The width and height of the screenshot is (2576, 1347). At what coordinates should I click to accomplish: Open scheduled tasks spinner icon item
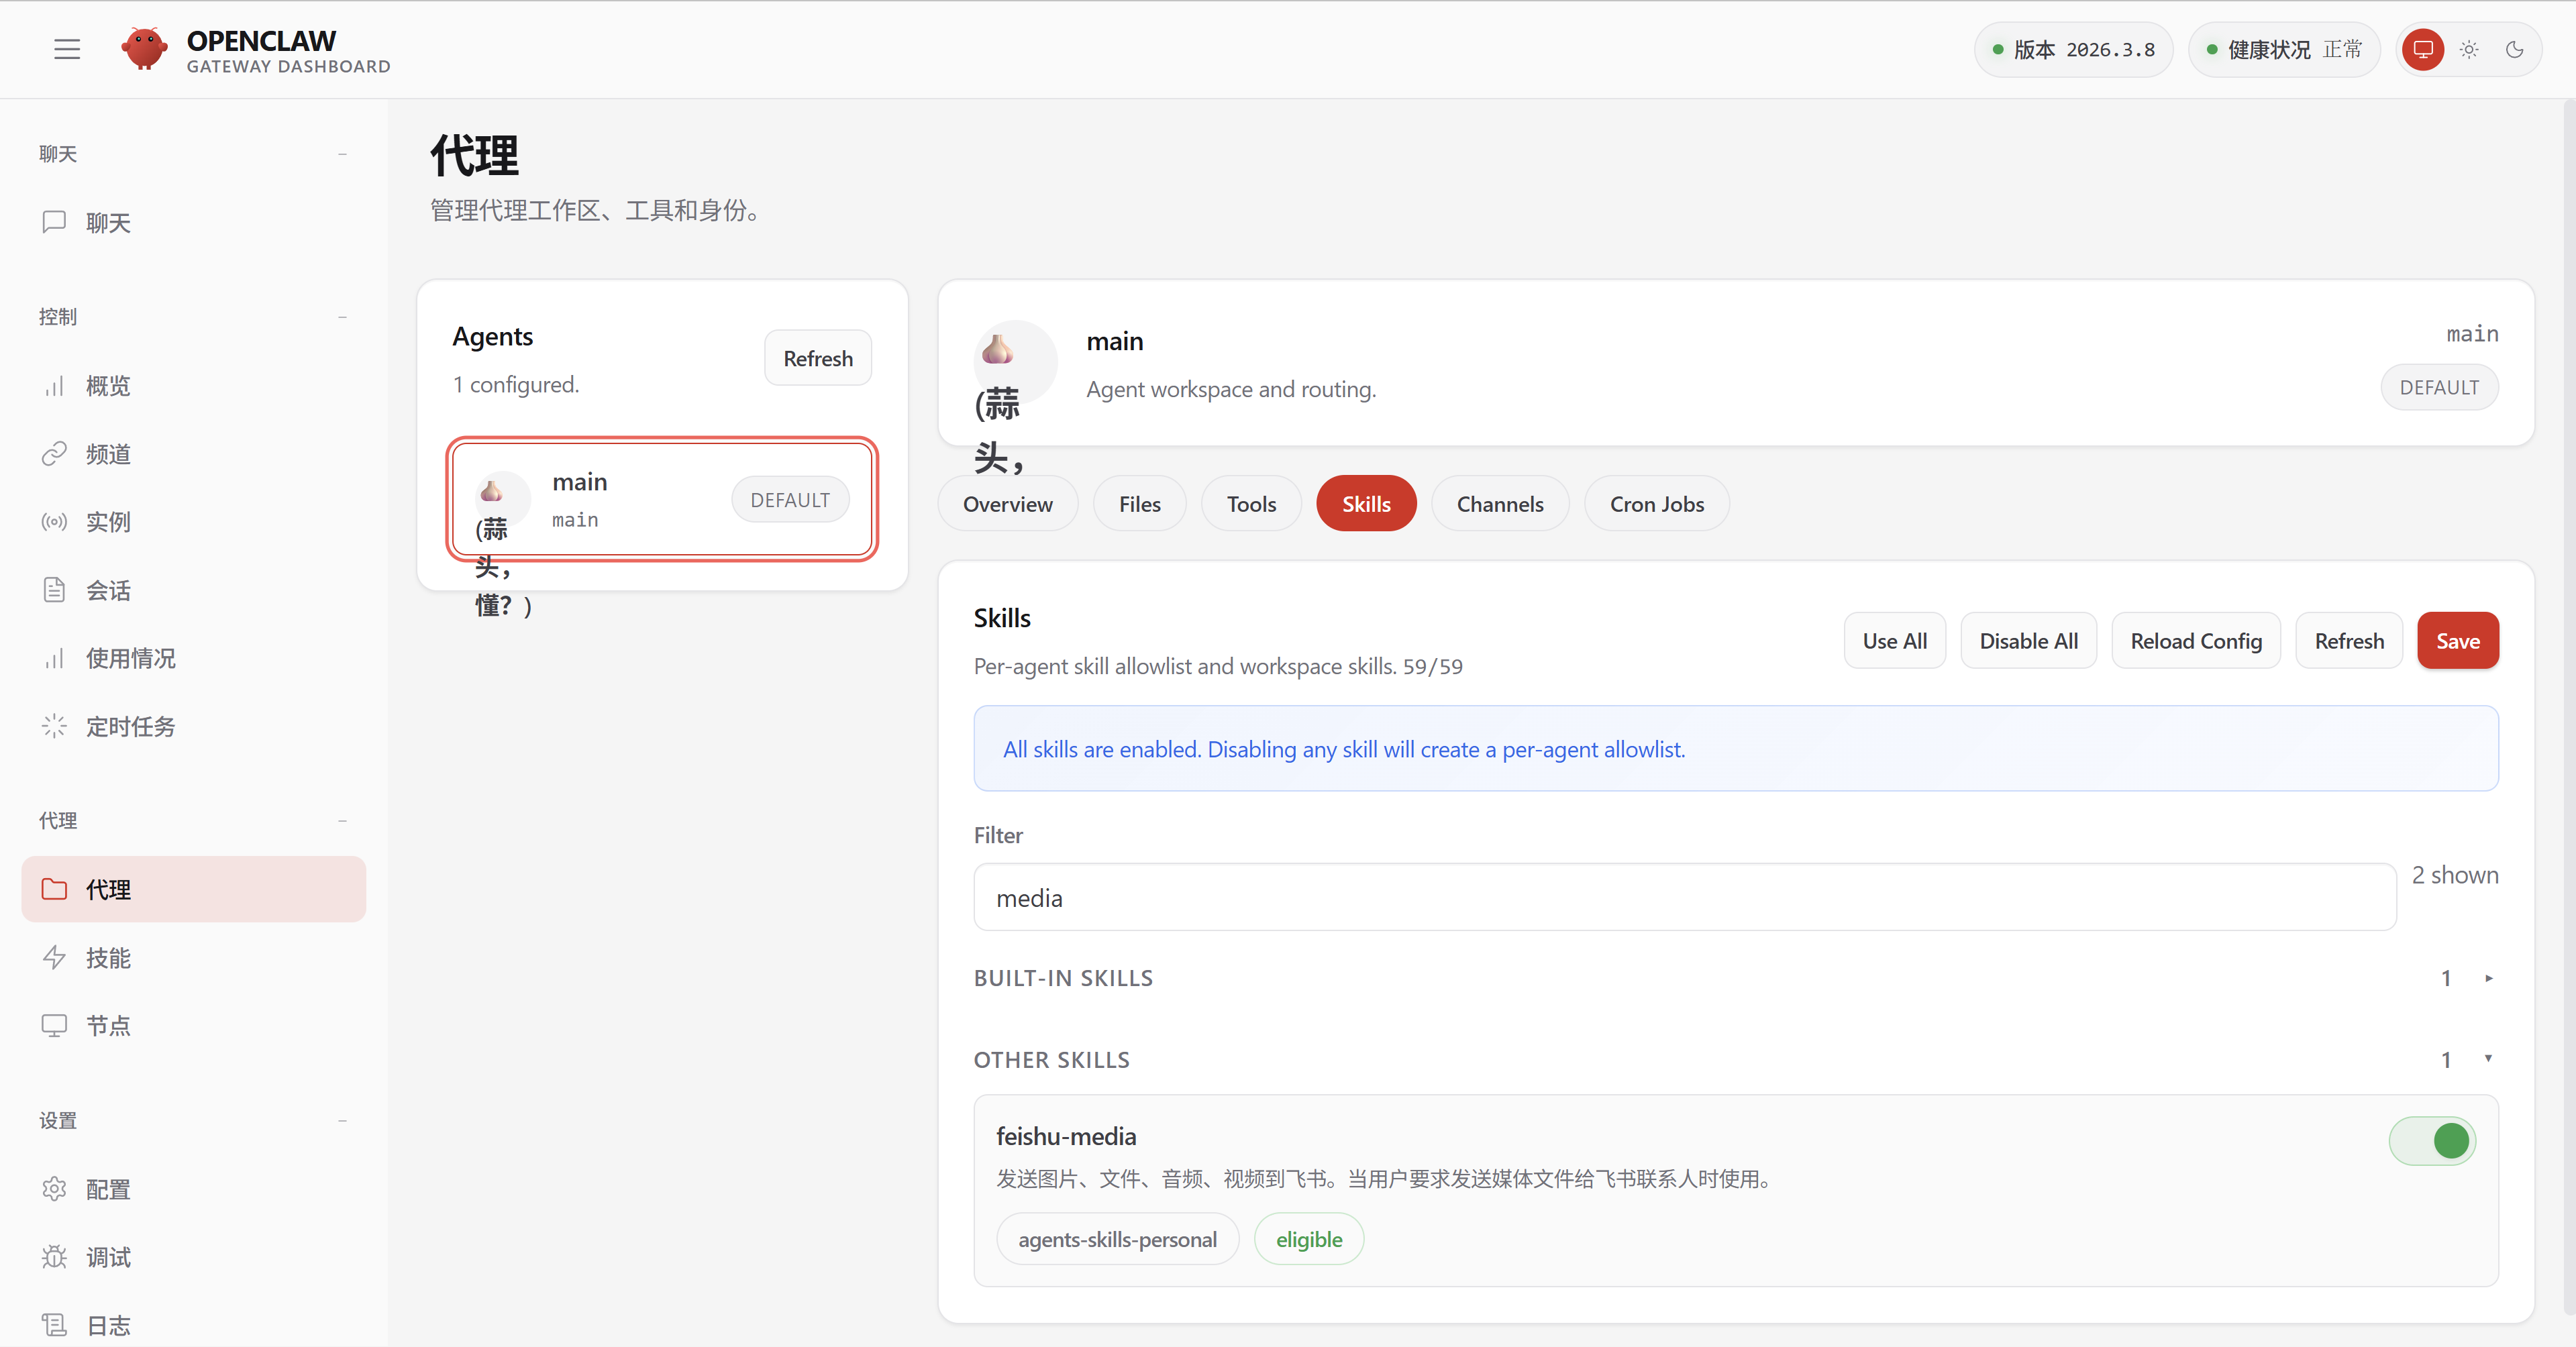click(x=55, y=726)
